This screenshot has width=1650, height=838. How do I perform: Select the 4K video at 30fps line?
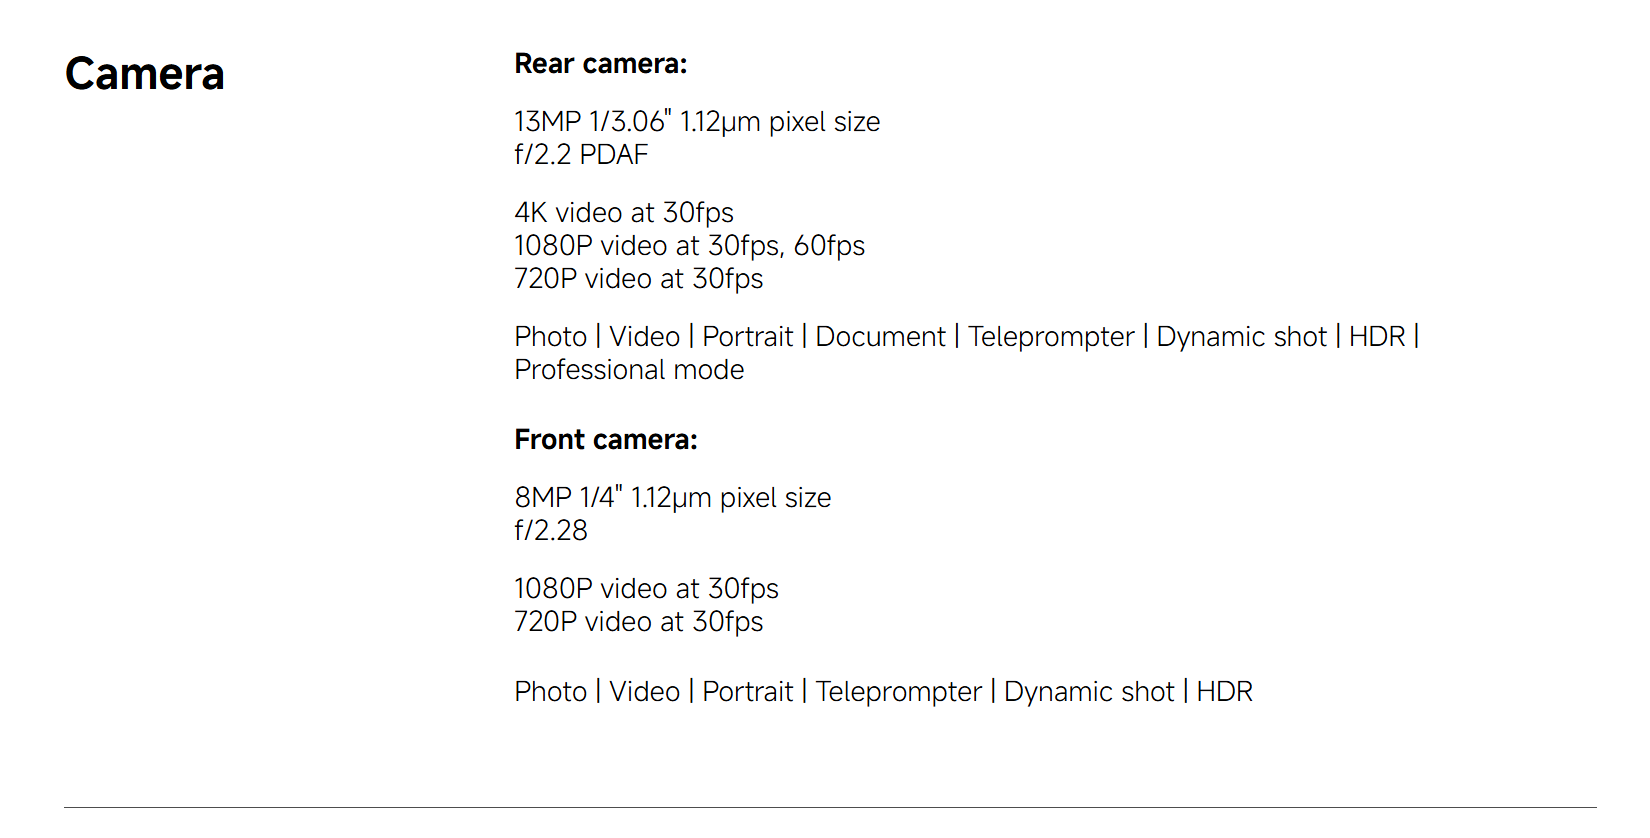[x=624, y=213]
